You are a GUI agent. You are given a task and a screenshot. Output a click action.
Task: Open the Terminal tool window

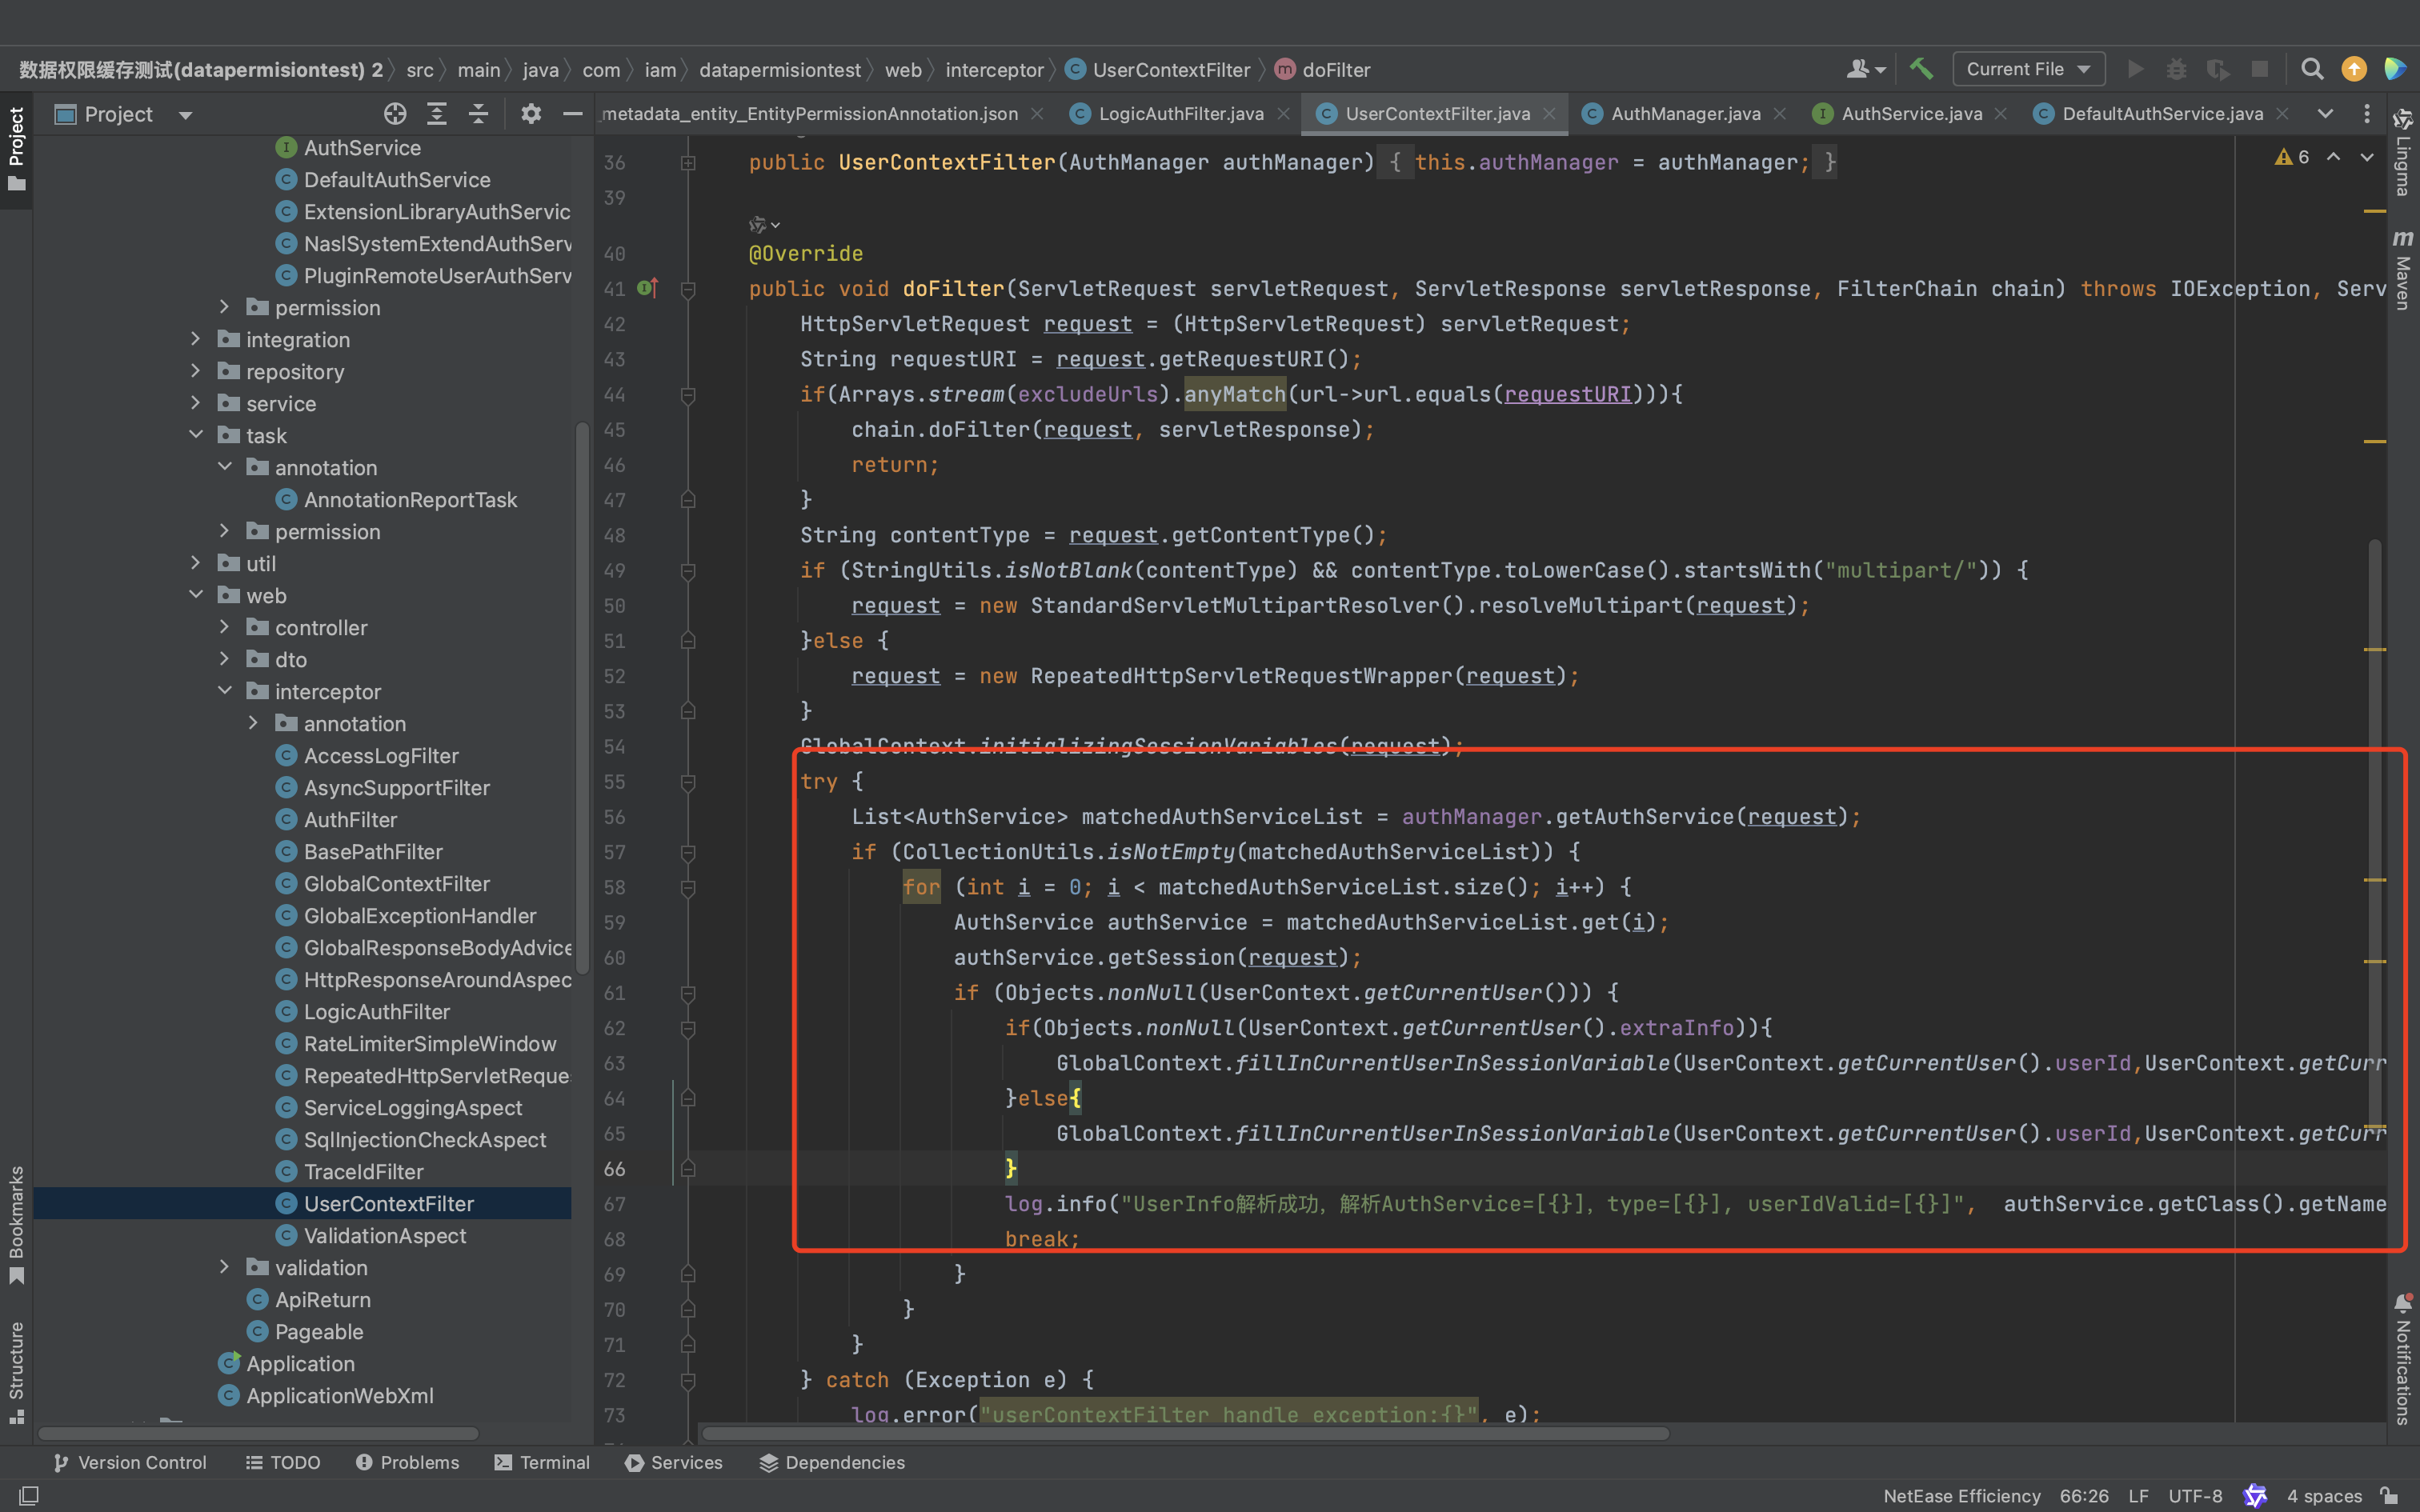543,1462
